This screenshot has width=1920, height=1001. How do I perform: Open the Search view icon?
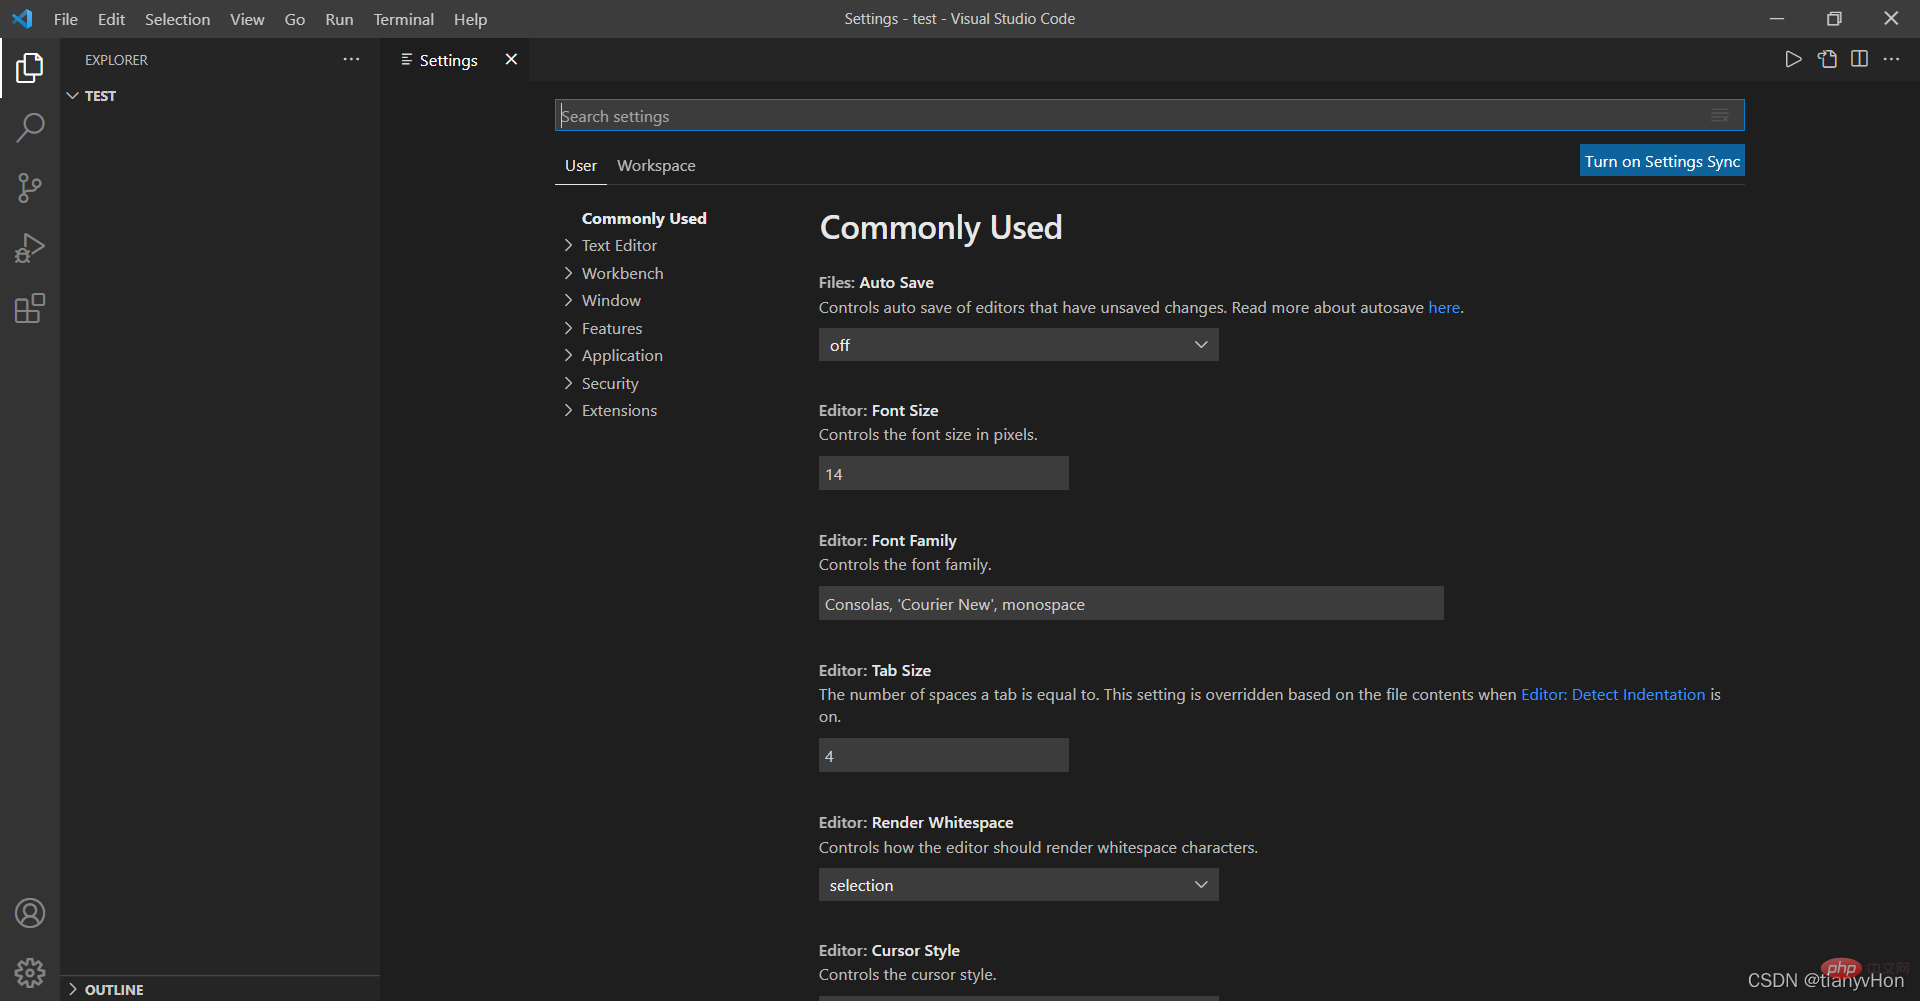click(30, 128)
